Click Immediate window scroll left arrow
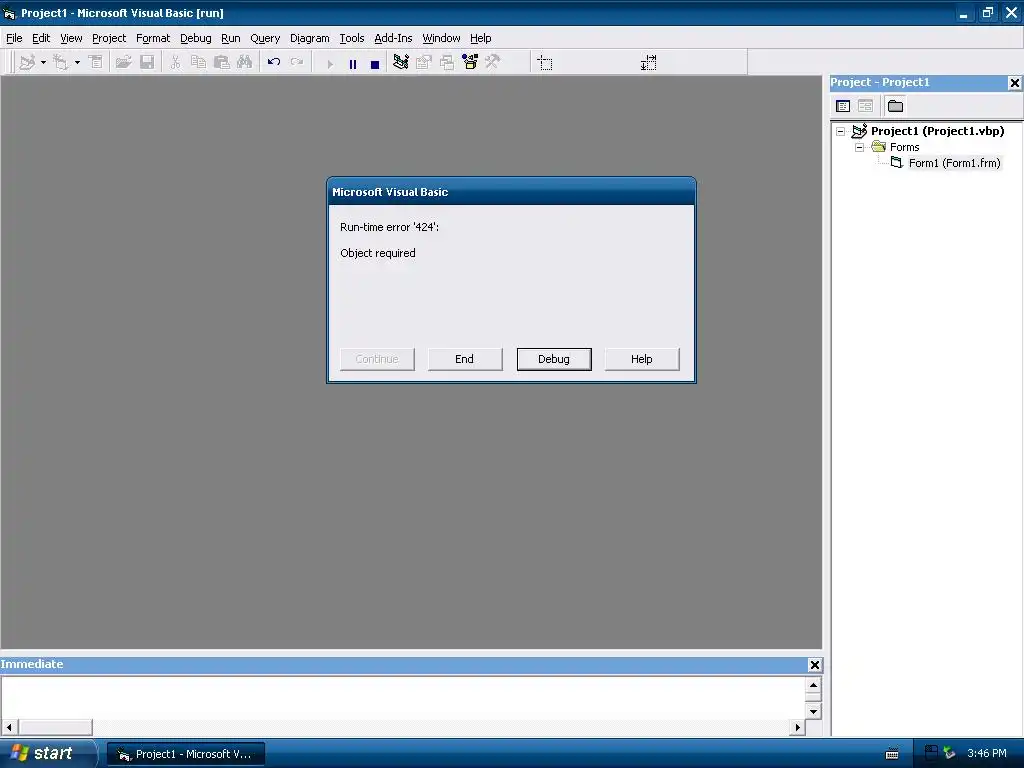The width and height of the screenshot is (1024, 768). (9, 727)
